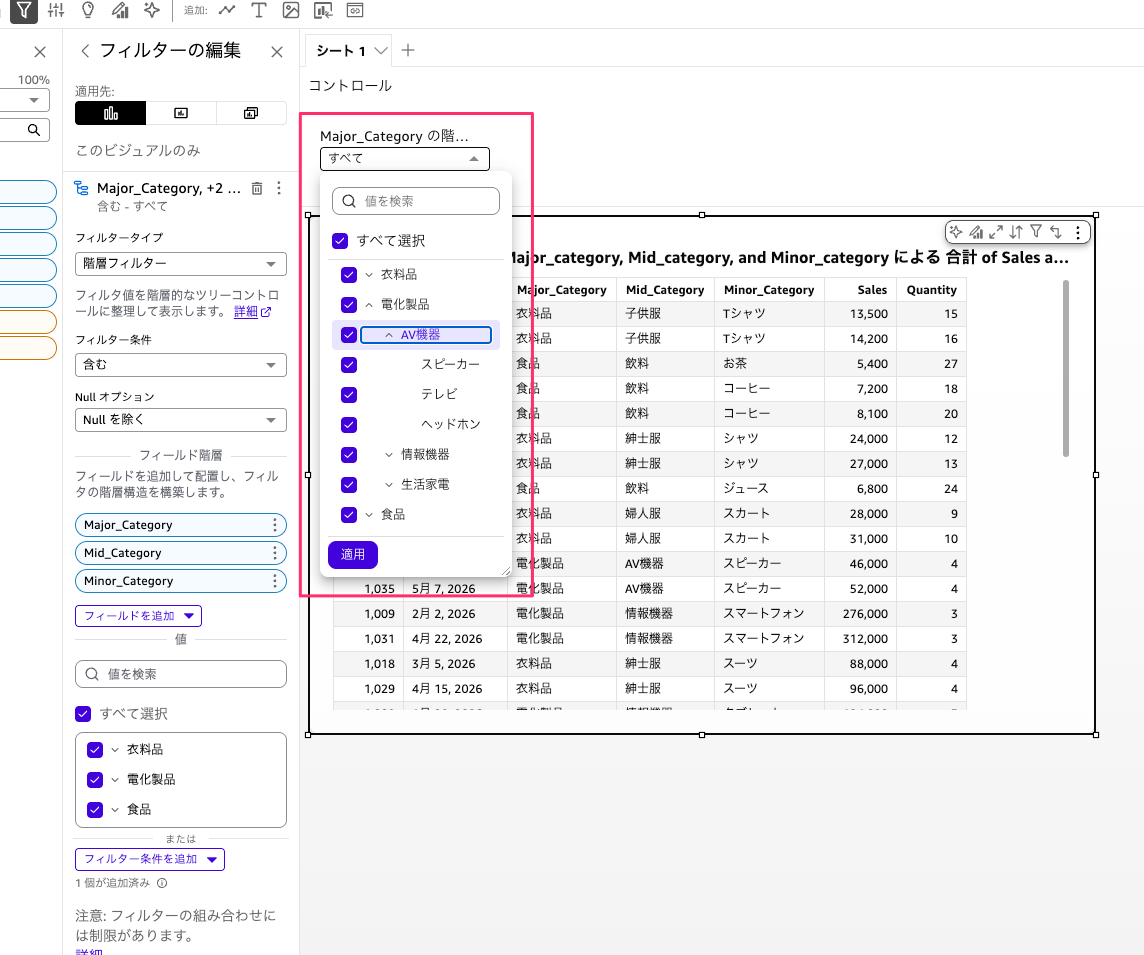
Task: Add a new sheet tab
Action: click(x=408, y=50)
